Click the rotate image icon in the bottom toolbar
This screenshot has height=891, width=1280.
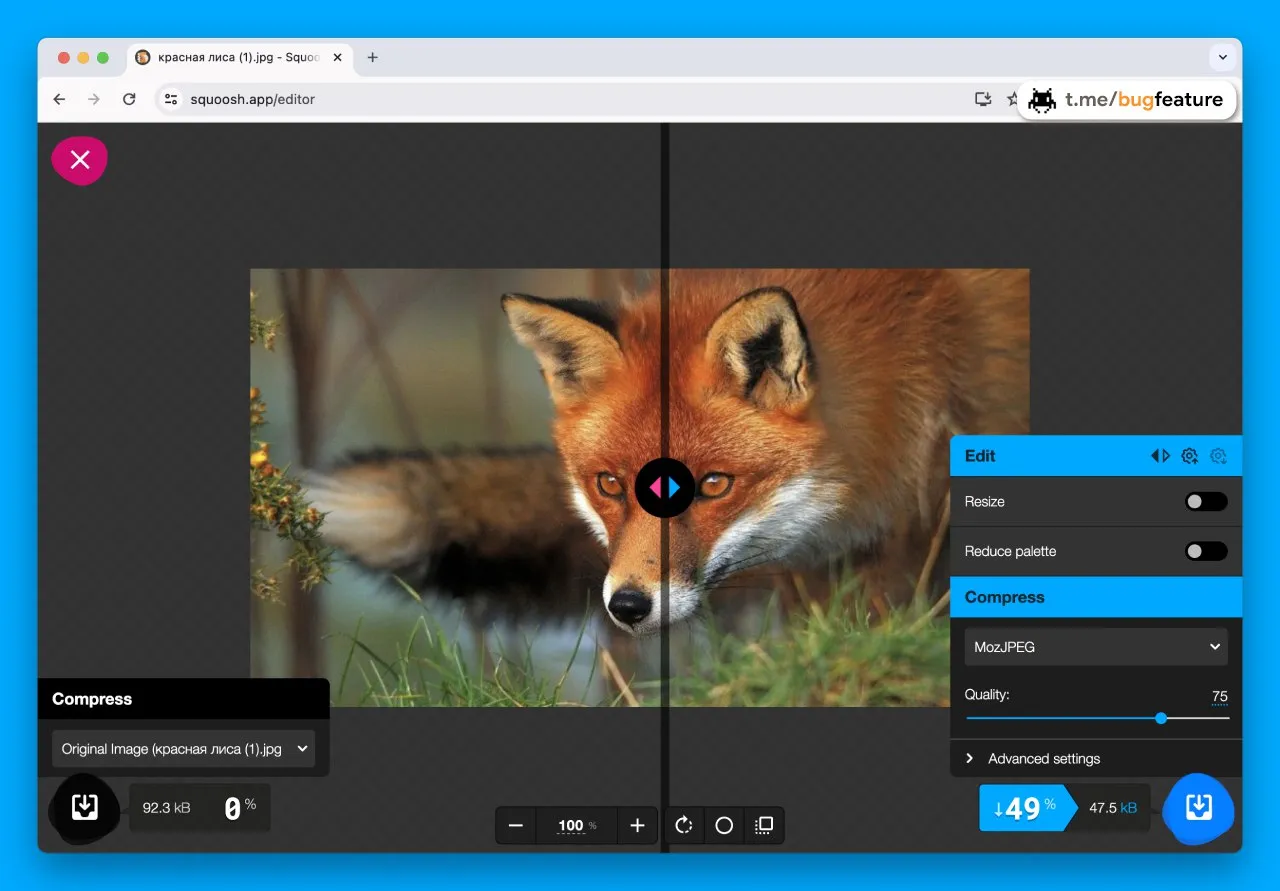click(684, 826)
